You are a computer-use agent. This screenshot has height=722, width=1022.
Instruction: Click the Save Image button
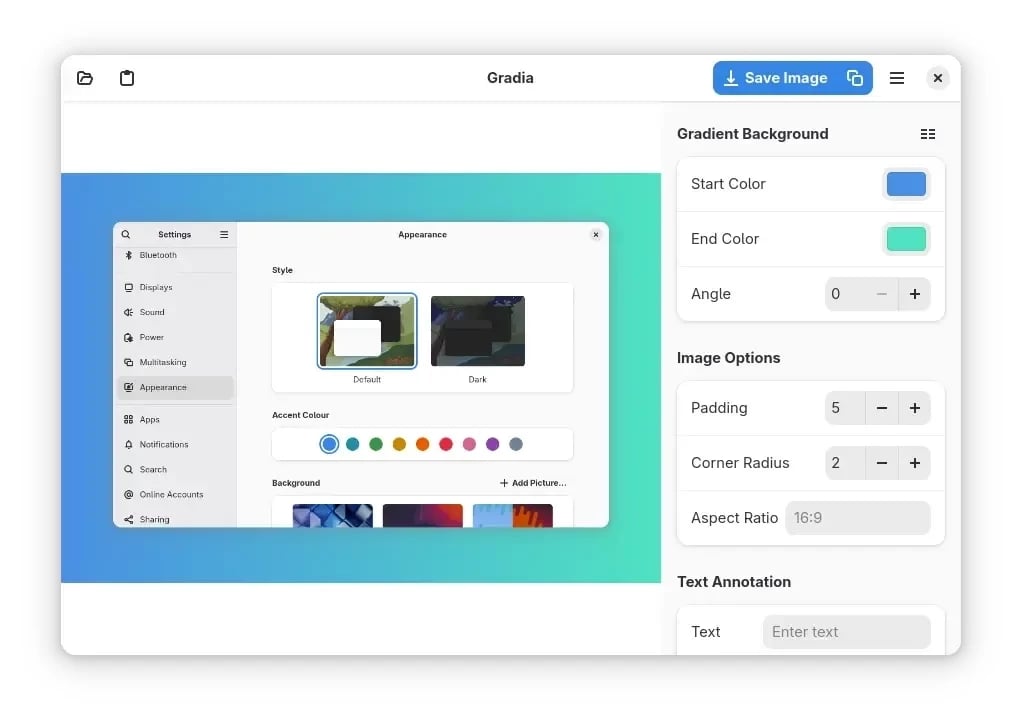pos(776,78)
